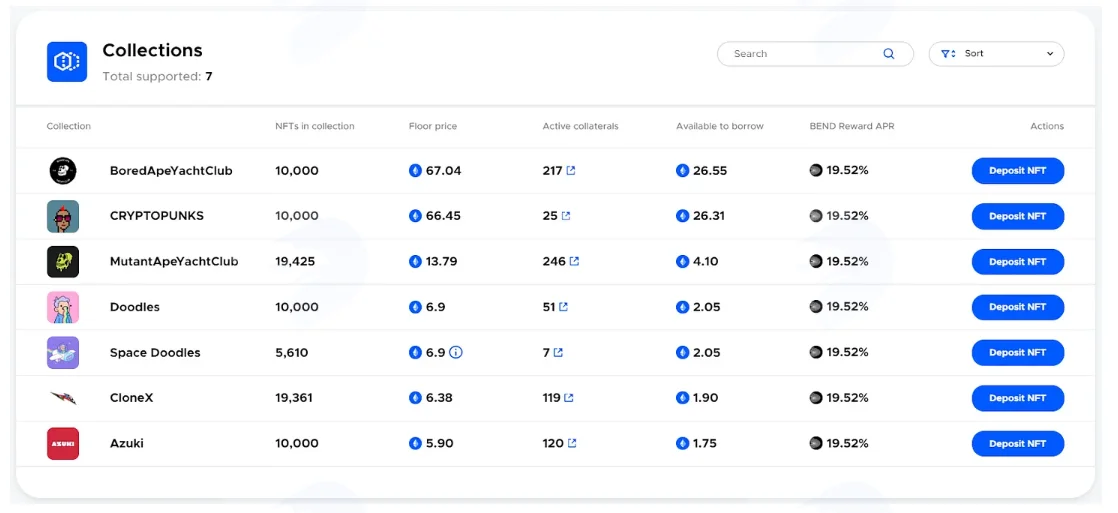Click ETH icon beside available 4.10
Image resolution: width=1118 pixels, height=513 pixels.
coord(683,261)
